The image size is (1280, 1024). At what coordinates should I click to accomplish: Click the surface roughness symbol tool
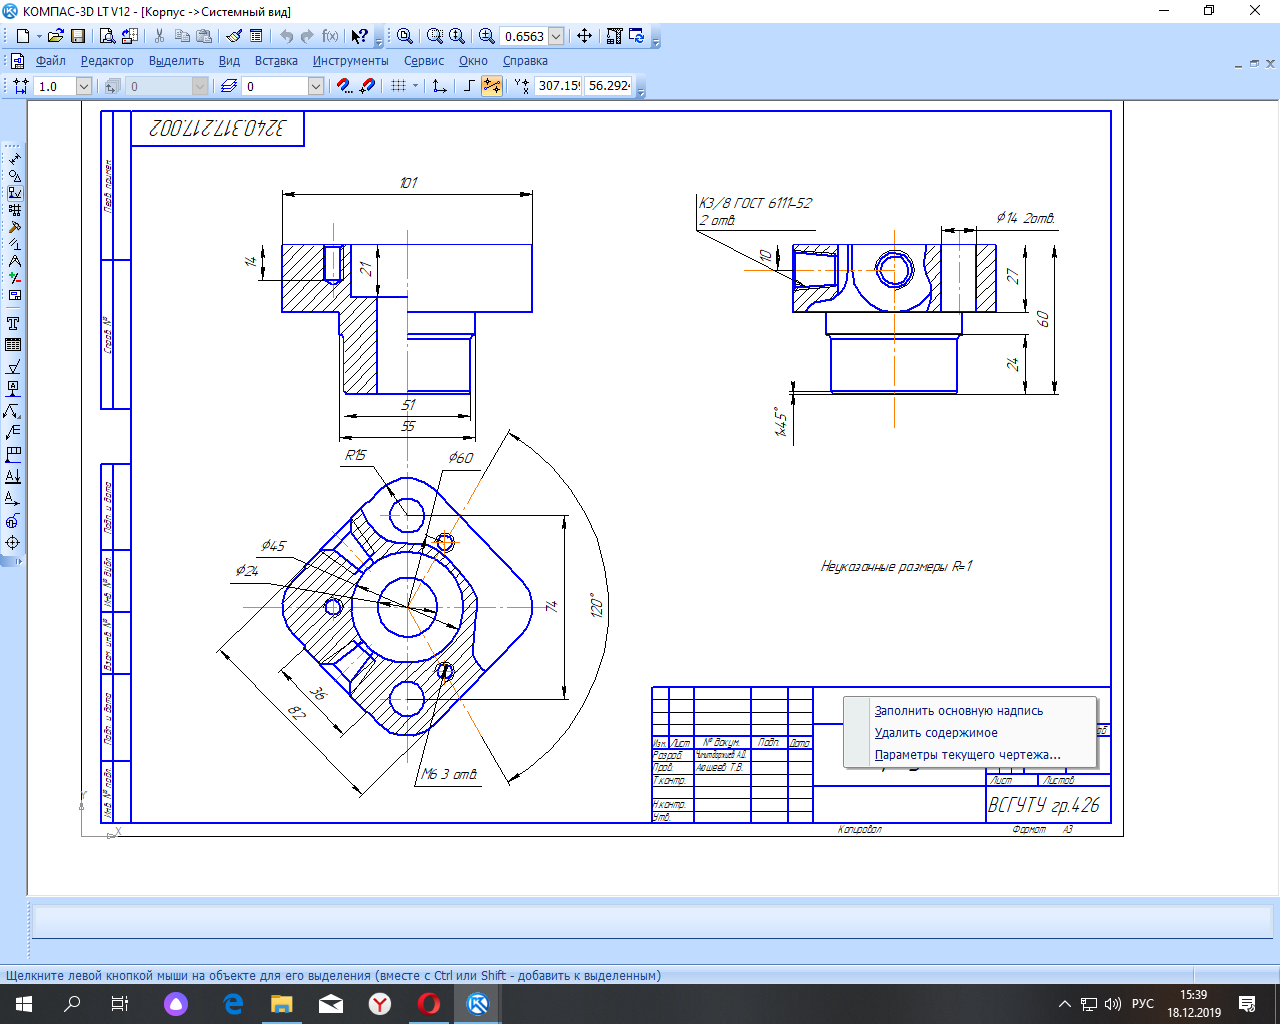click(x=13, y=367)
